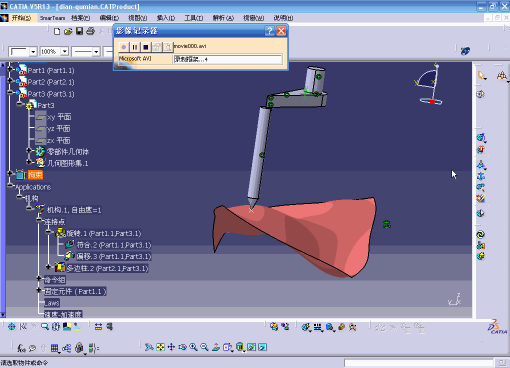This screenshot has width=510, height=368.
Task: Open the 档案 file menu
Action: (x=80, y=18)
